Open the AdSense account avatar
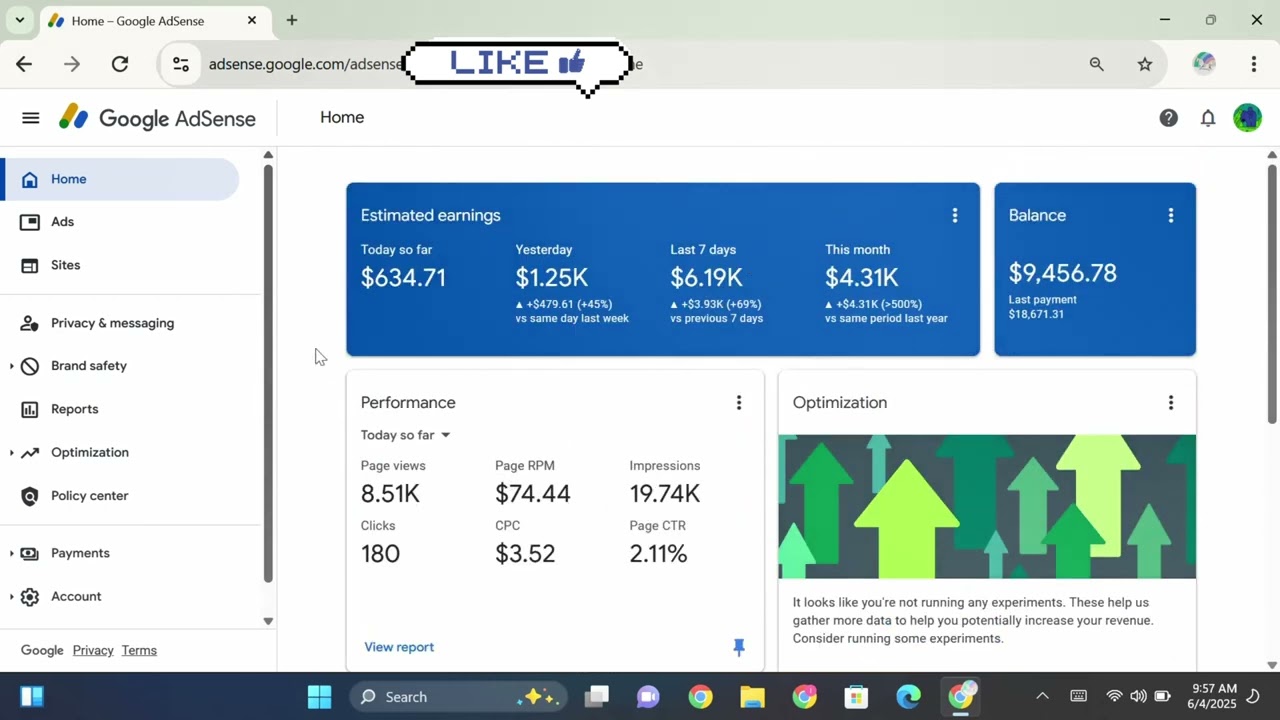 click(1247, 118)
